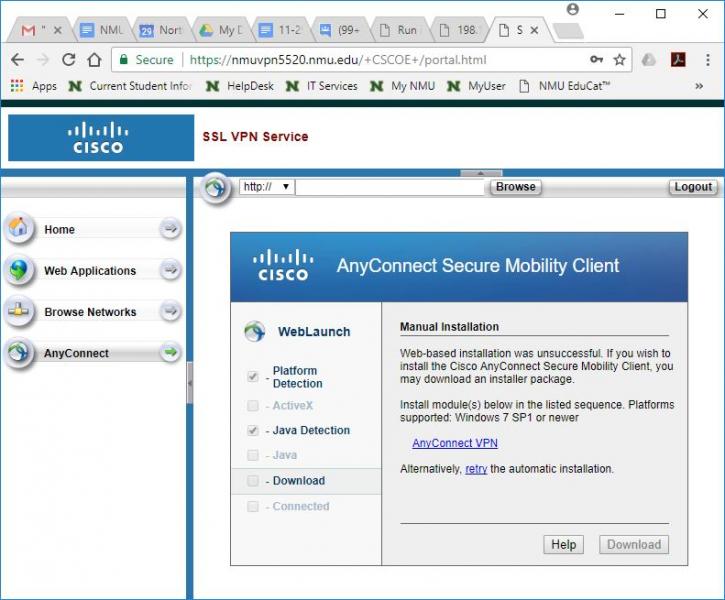This screenshot has height=600, width=725.
Task: Go back to previous page
Action: tap(17, 60)
